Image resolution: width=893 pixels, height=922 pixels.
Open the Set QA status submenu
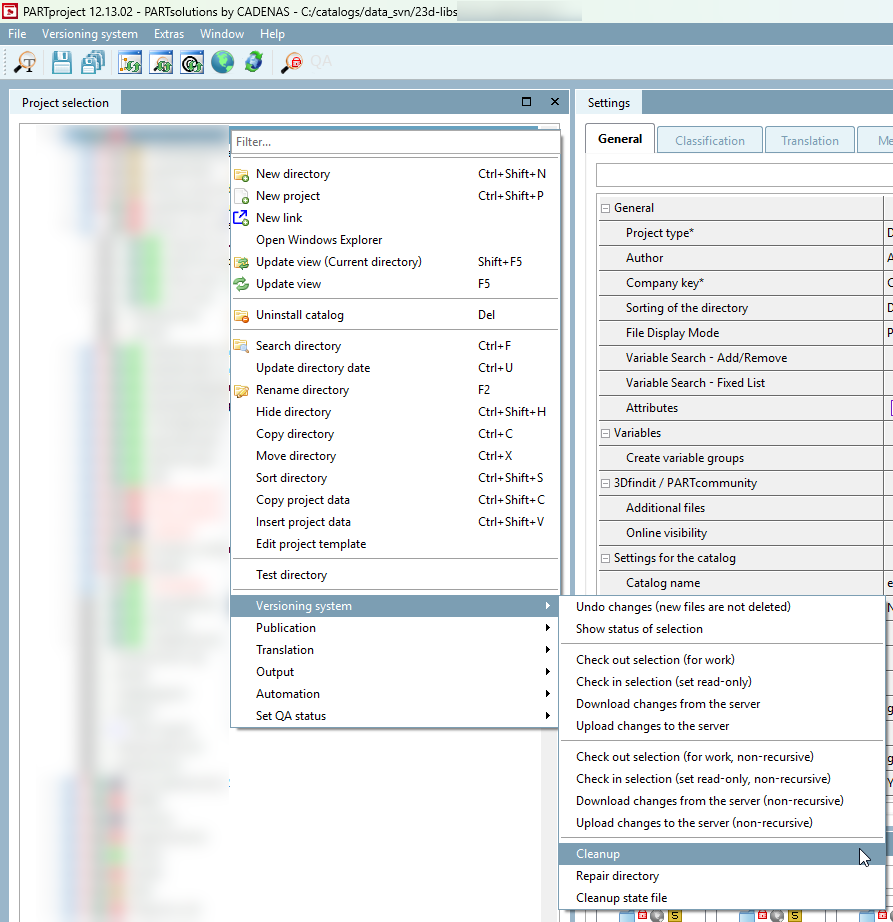(x=395, y=716)
